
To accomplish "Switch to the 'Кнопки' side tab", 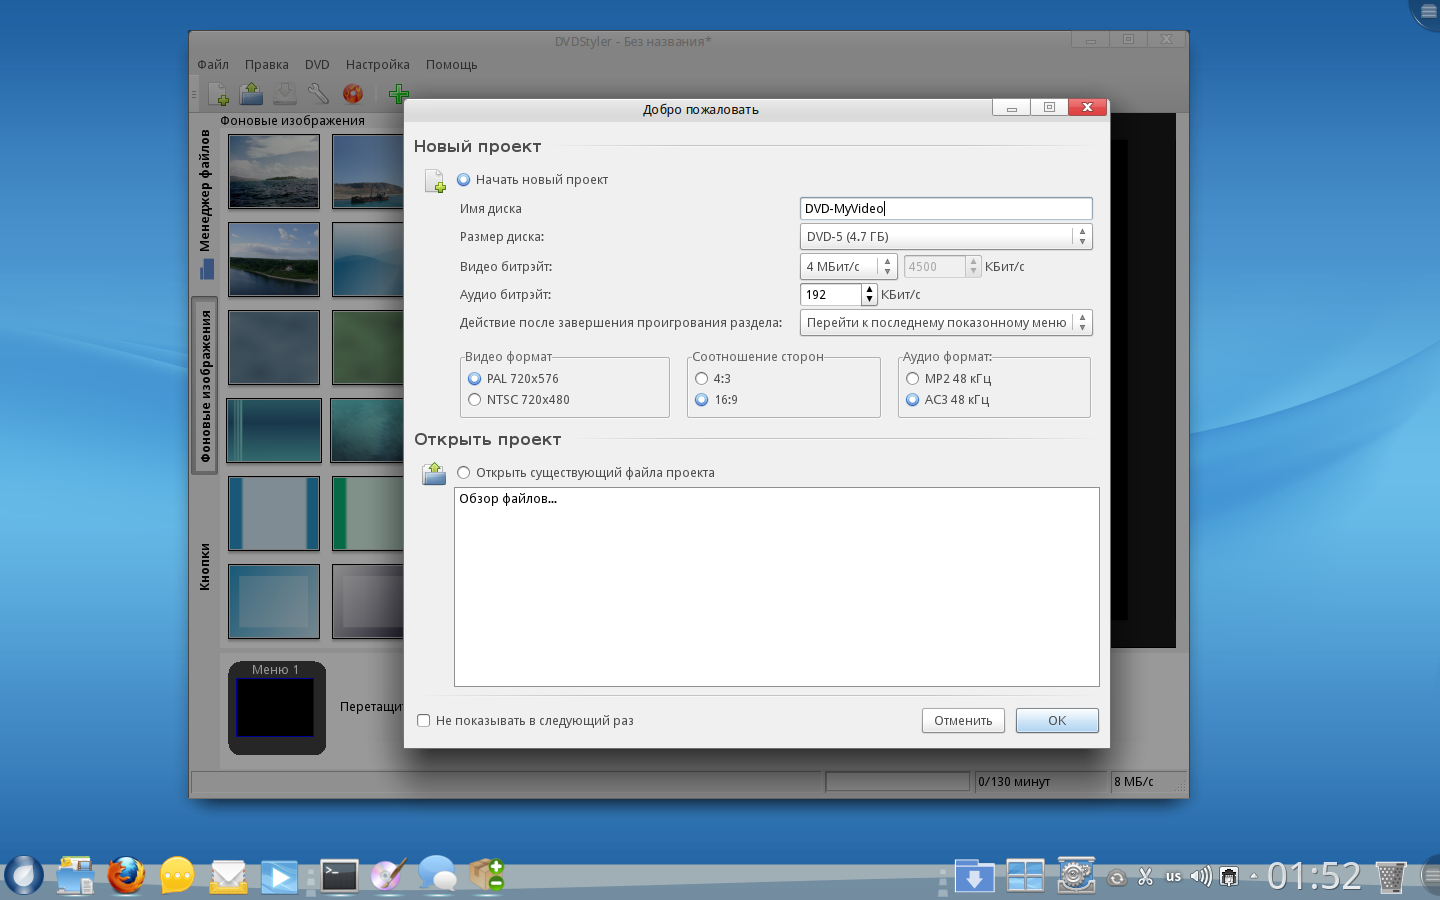I will [205, 567].
